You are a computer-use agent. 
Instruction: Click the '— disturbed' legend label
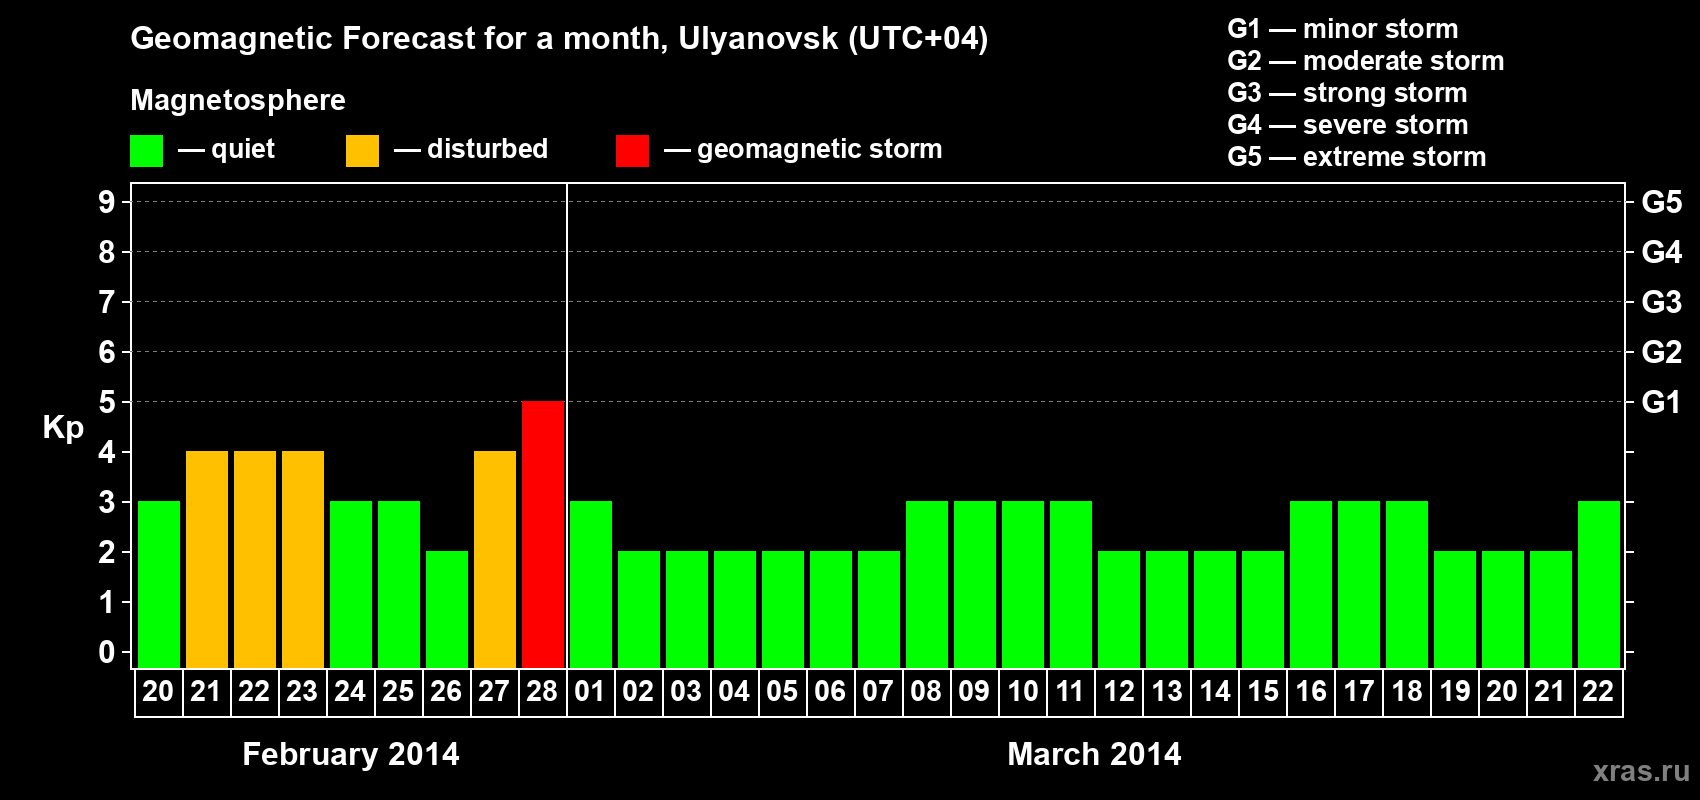click(x=471, y=149)
